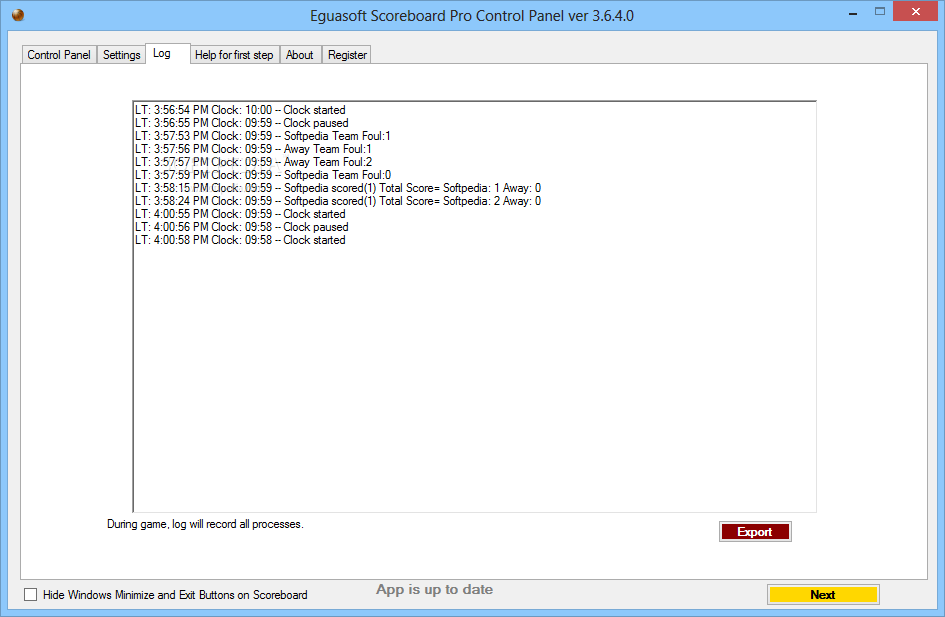Go to the About tab

(x=300, y=55)
